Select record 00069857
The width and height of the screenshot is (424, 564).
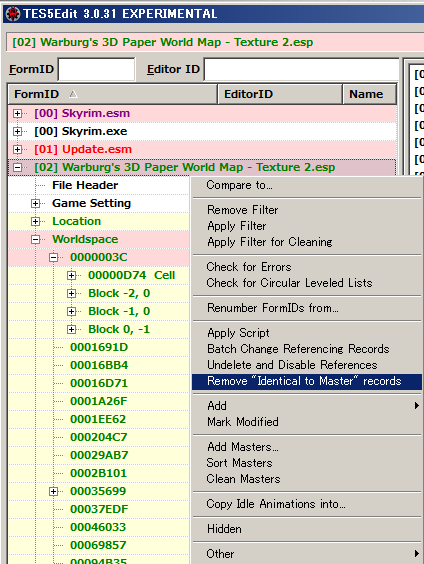click(98, 545)
